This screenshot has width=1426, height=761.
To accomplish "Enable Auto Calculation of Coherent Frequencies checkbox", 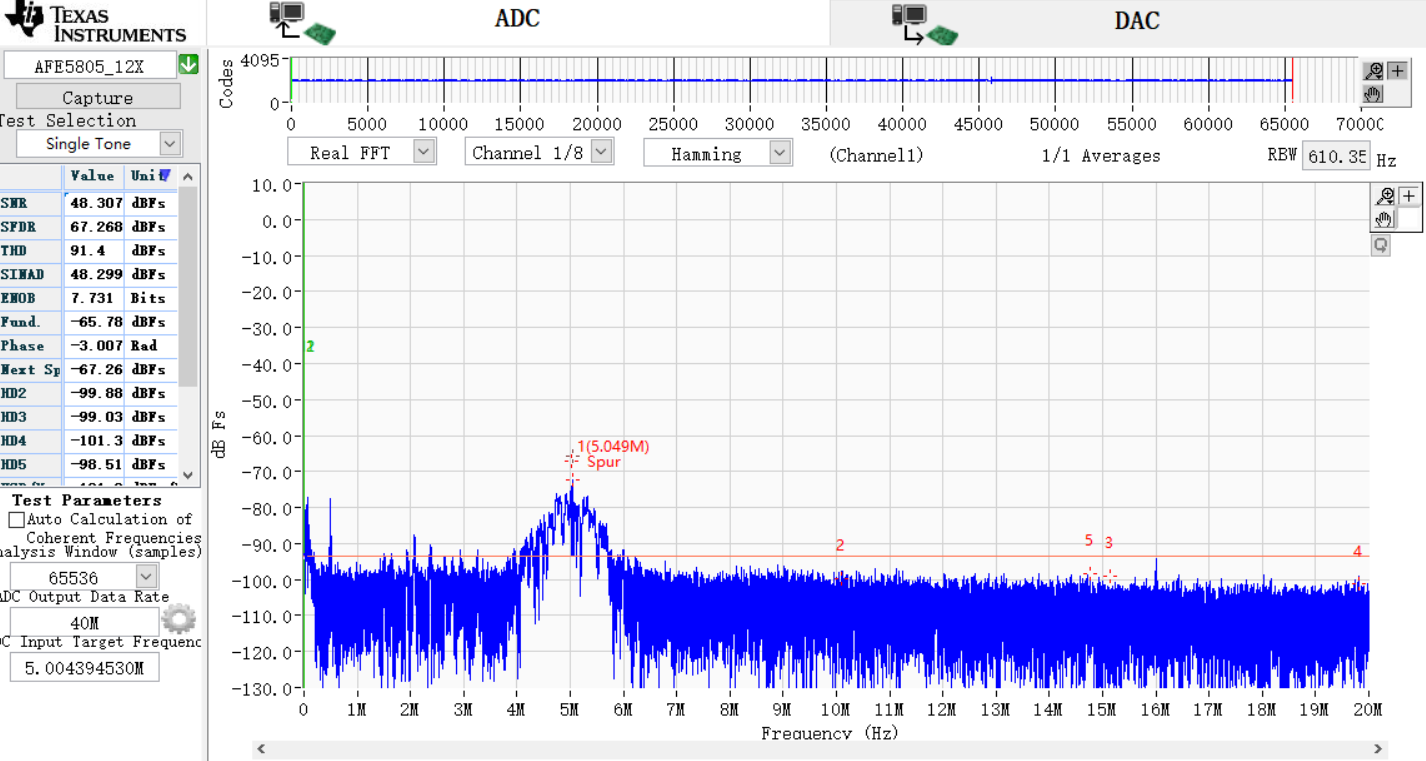I will pyautogui.click(x=16, y=520).
